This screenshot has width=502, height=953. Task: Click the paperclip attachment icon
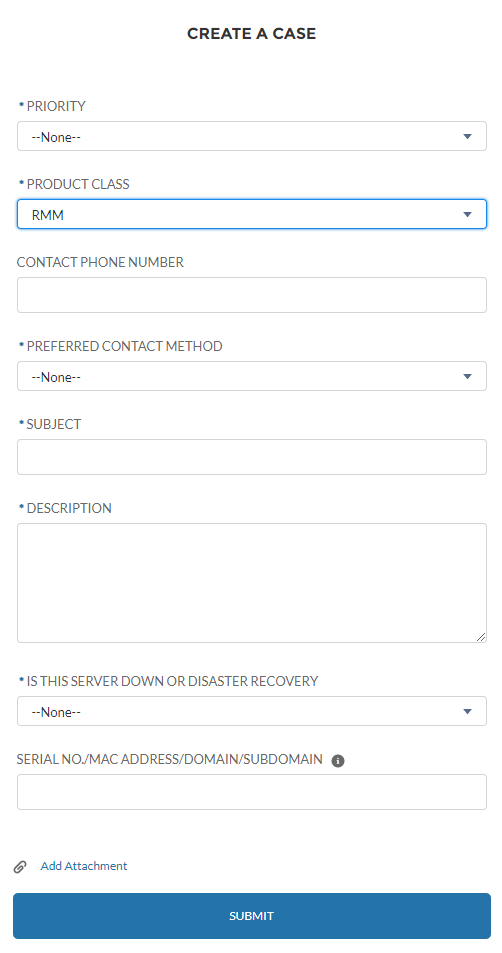tap(20, 866)
